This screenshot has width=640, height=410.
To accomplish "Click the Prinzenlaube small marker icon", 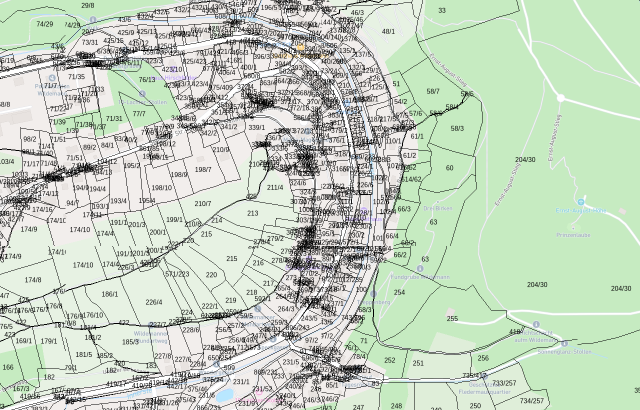I will coord(573,228).
